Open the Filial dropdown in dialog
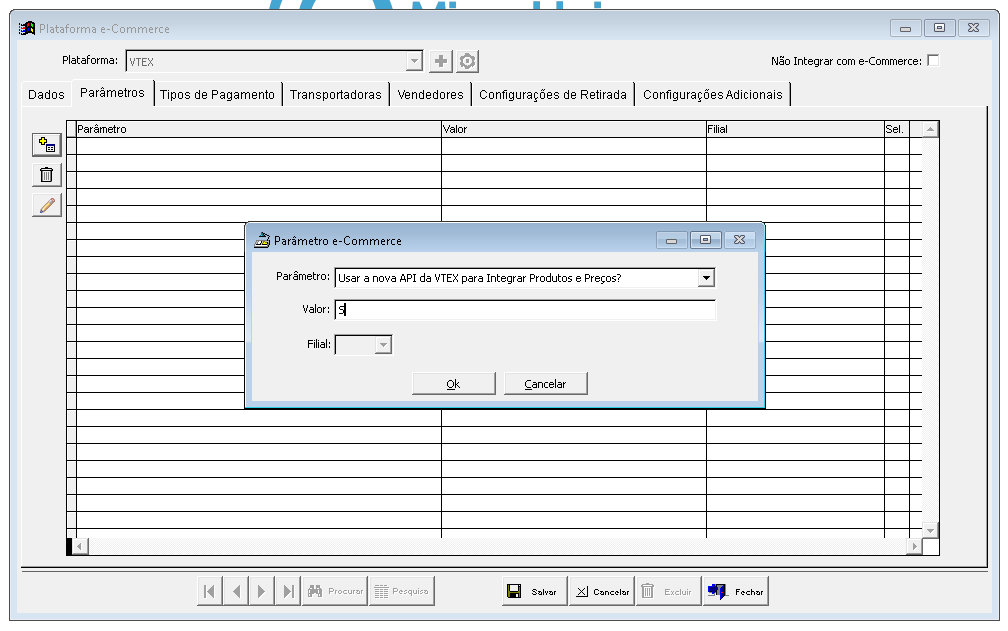 click(383, 344)
